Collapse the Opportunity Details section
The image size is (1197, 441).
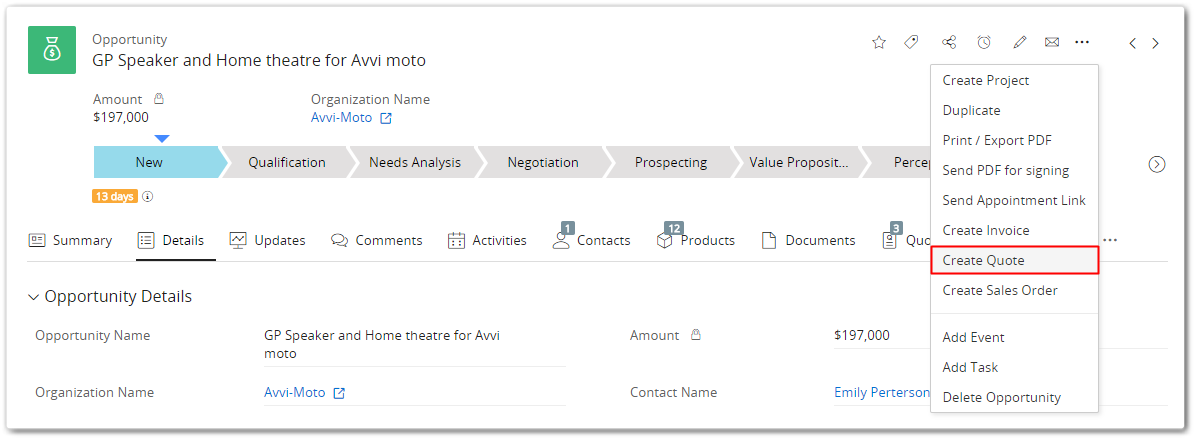(x=34, y=297)
